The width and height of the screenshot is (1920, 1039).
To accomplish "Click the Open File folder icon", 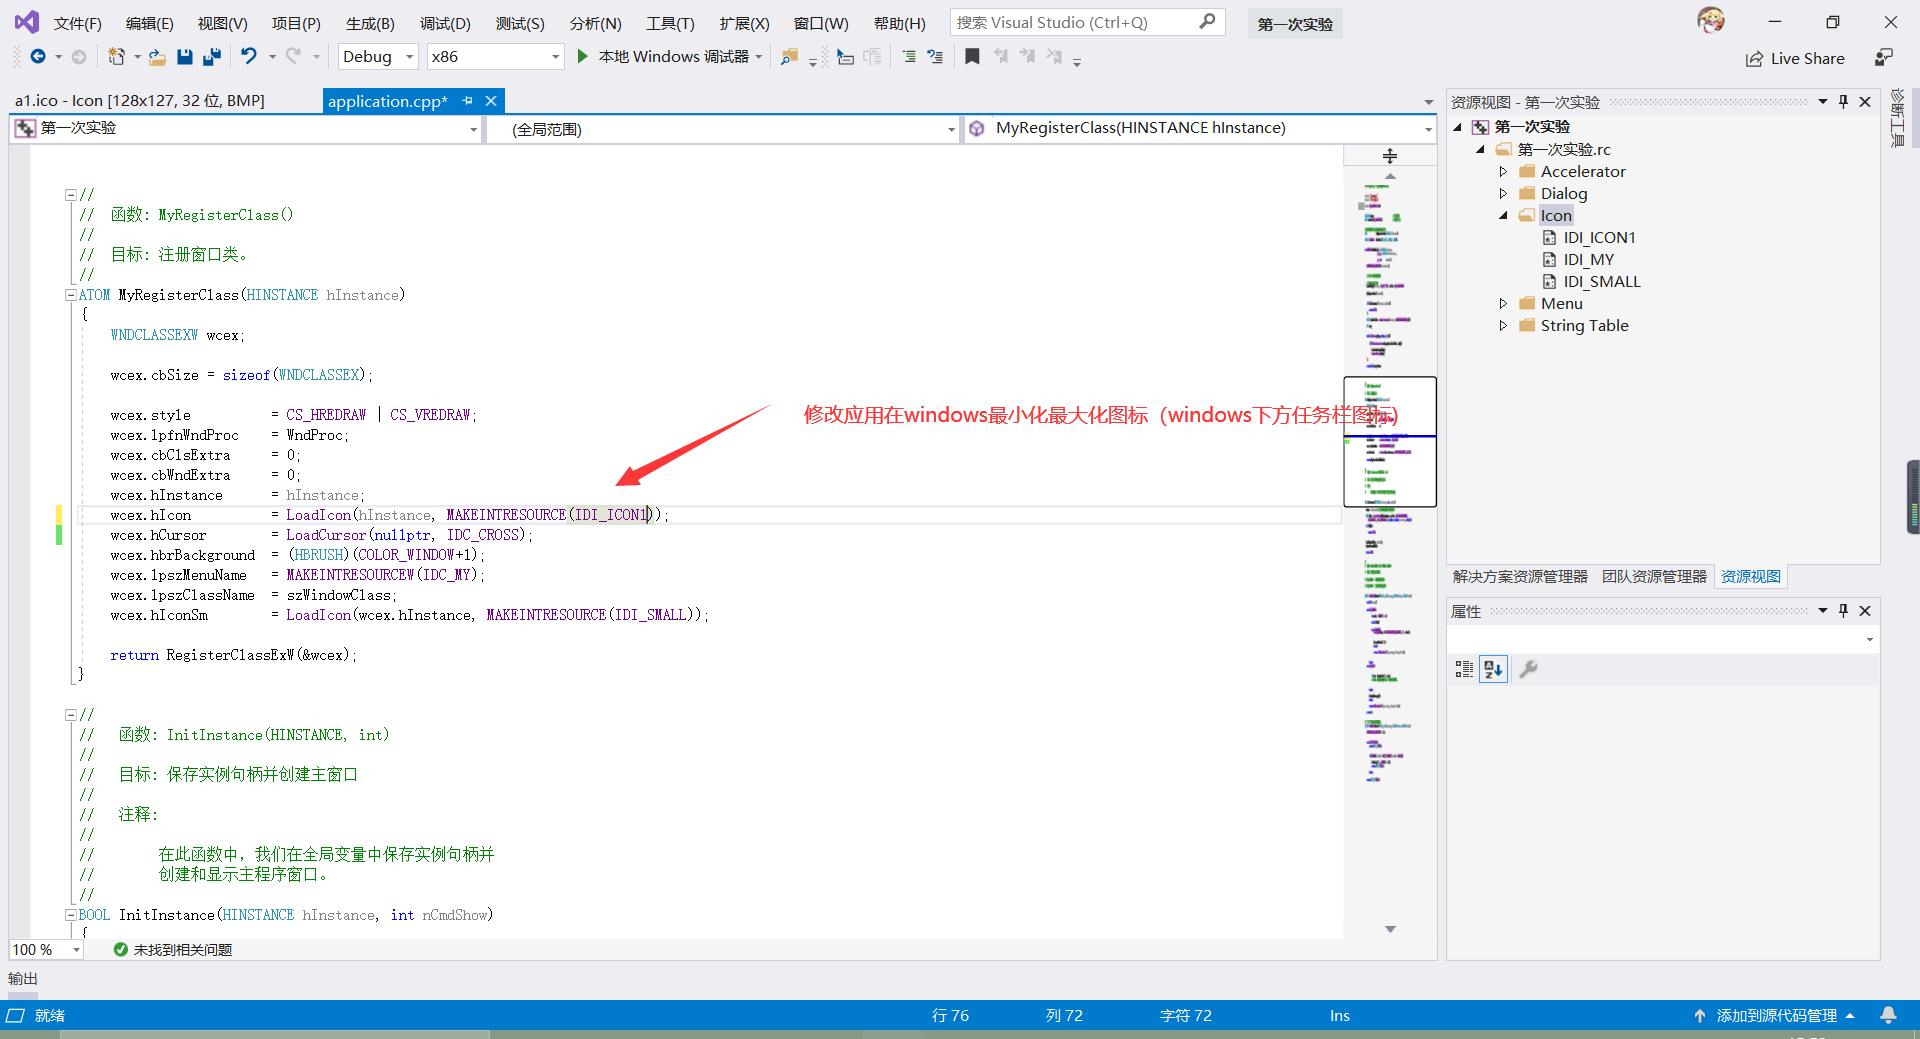I will pyautogui.click(x=157, y=57).
